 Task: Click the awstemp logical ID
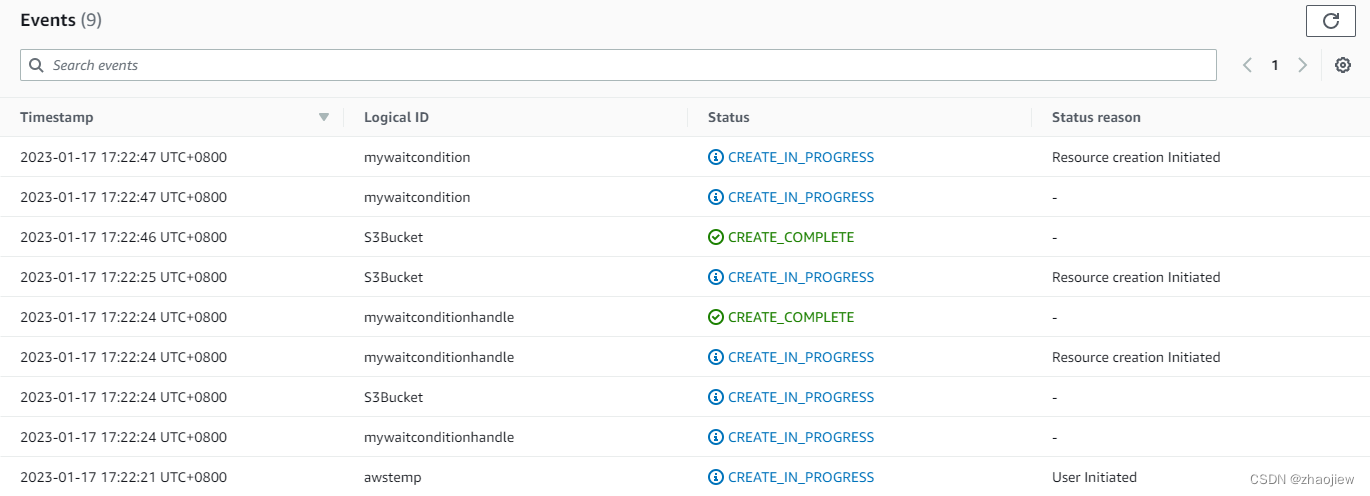(393, 477)
